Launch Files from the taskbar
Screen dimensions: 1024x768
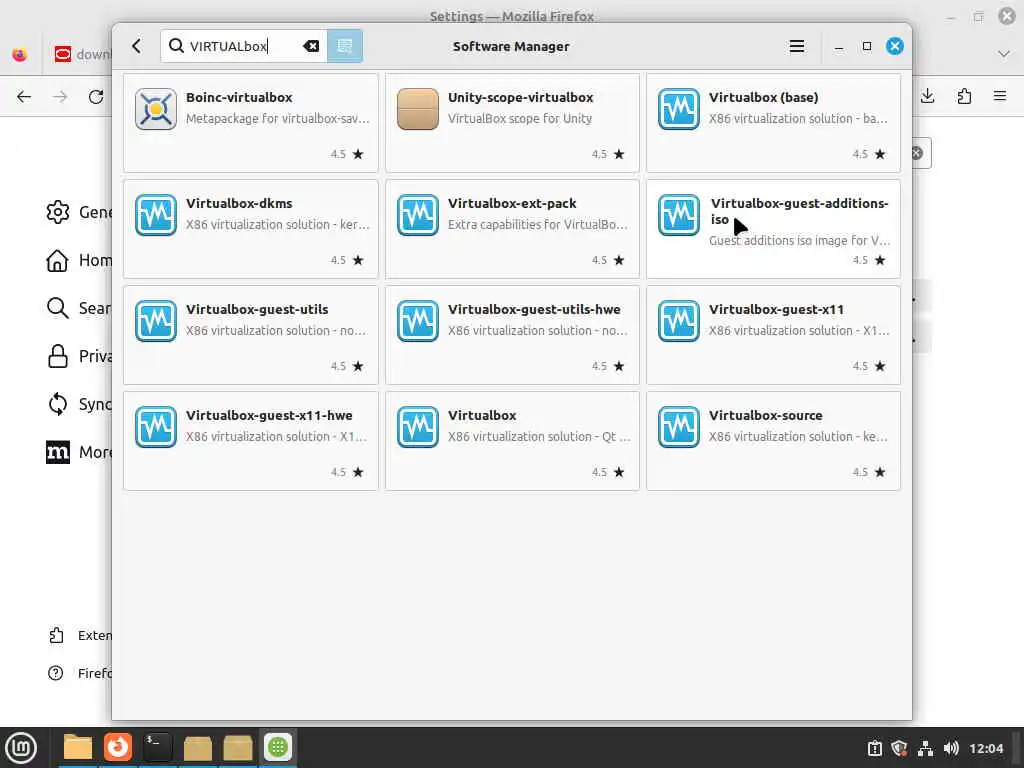(78, 748)
